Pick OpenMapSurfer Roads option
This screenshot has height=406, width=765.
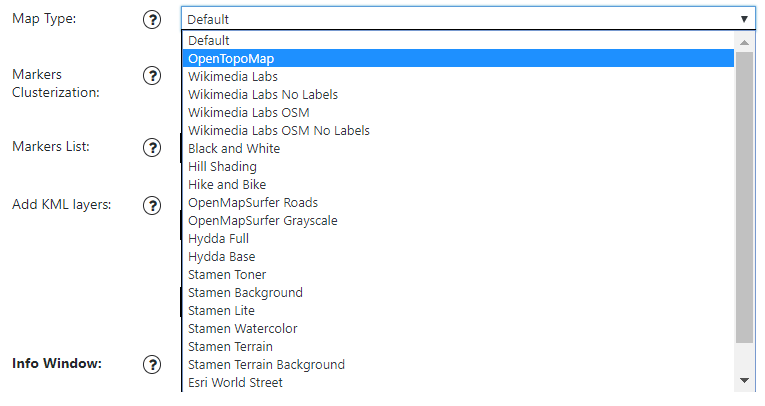[458, 203]
